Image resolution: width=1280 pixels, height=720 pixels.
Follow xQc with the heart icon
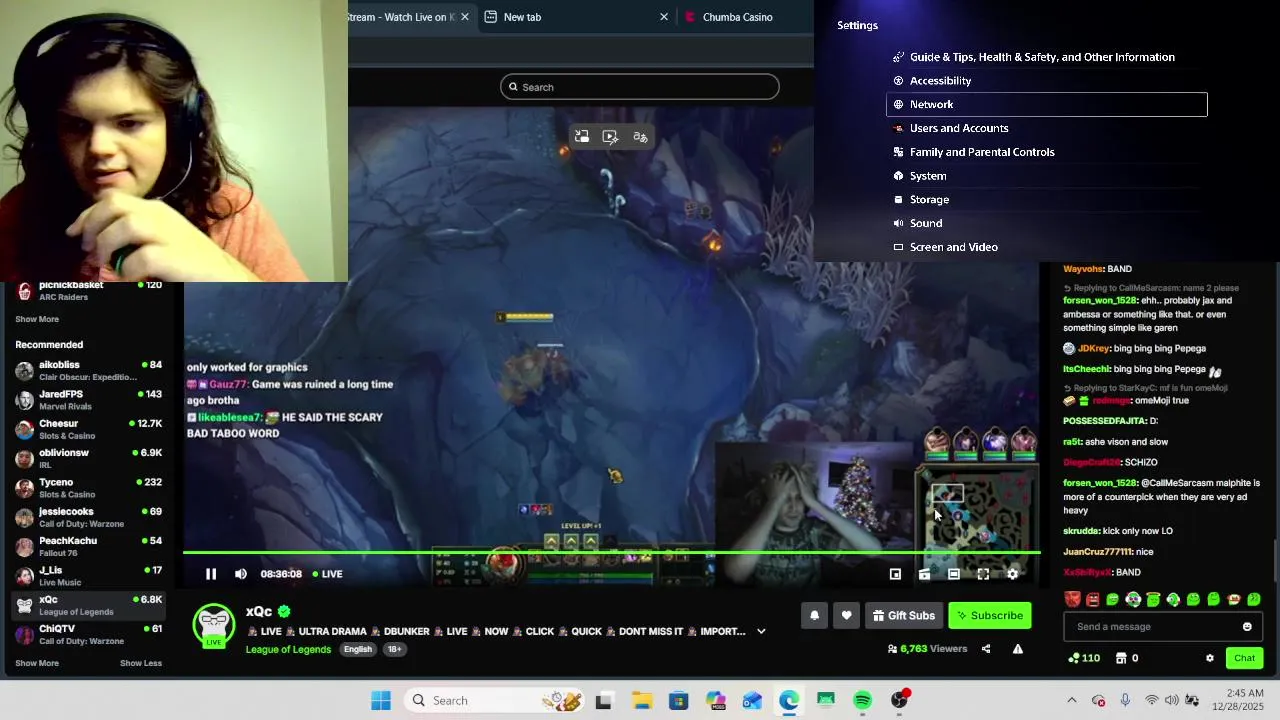coord(846,616)
